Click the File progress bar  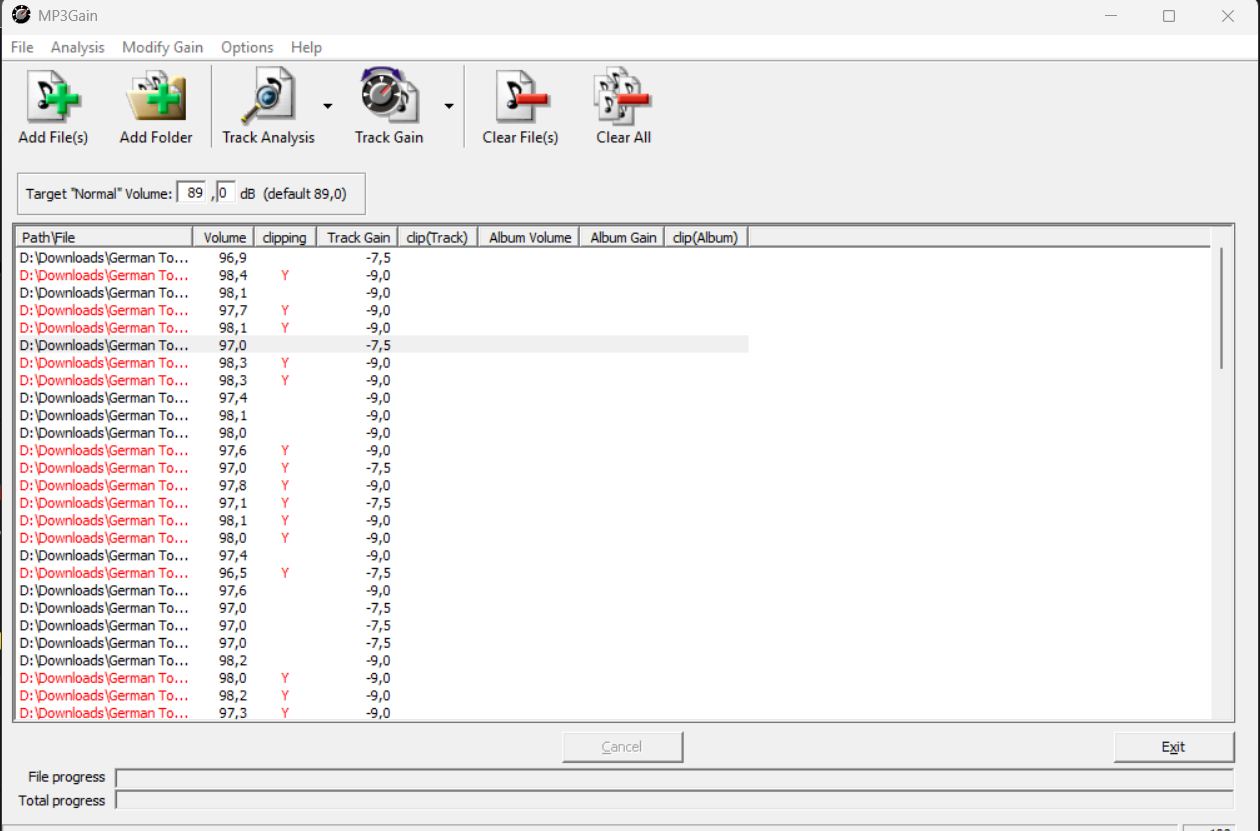pyautogui.click(x=674, y=778)
